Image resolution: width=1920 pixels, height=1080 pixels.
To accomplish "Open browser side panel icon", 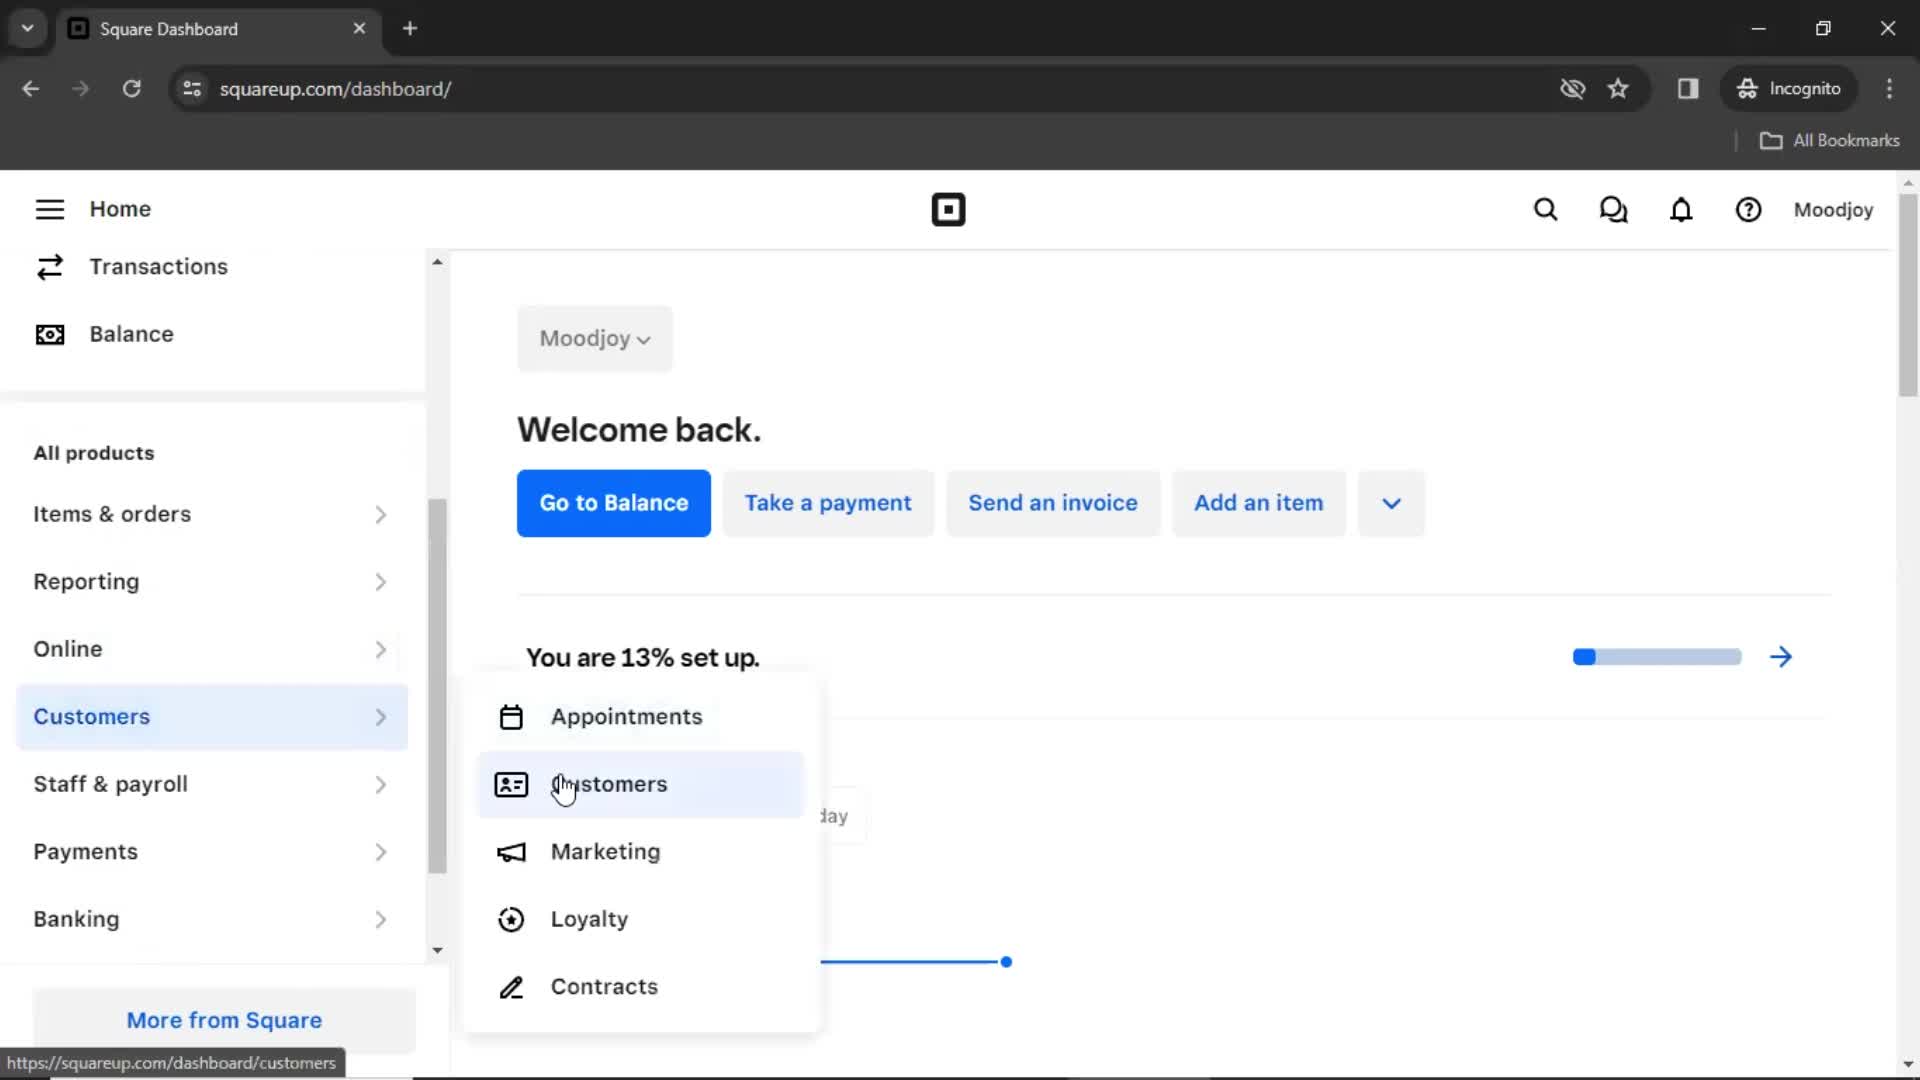I will pos(1688,89).
